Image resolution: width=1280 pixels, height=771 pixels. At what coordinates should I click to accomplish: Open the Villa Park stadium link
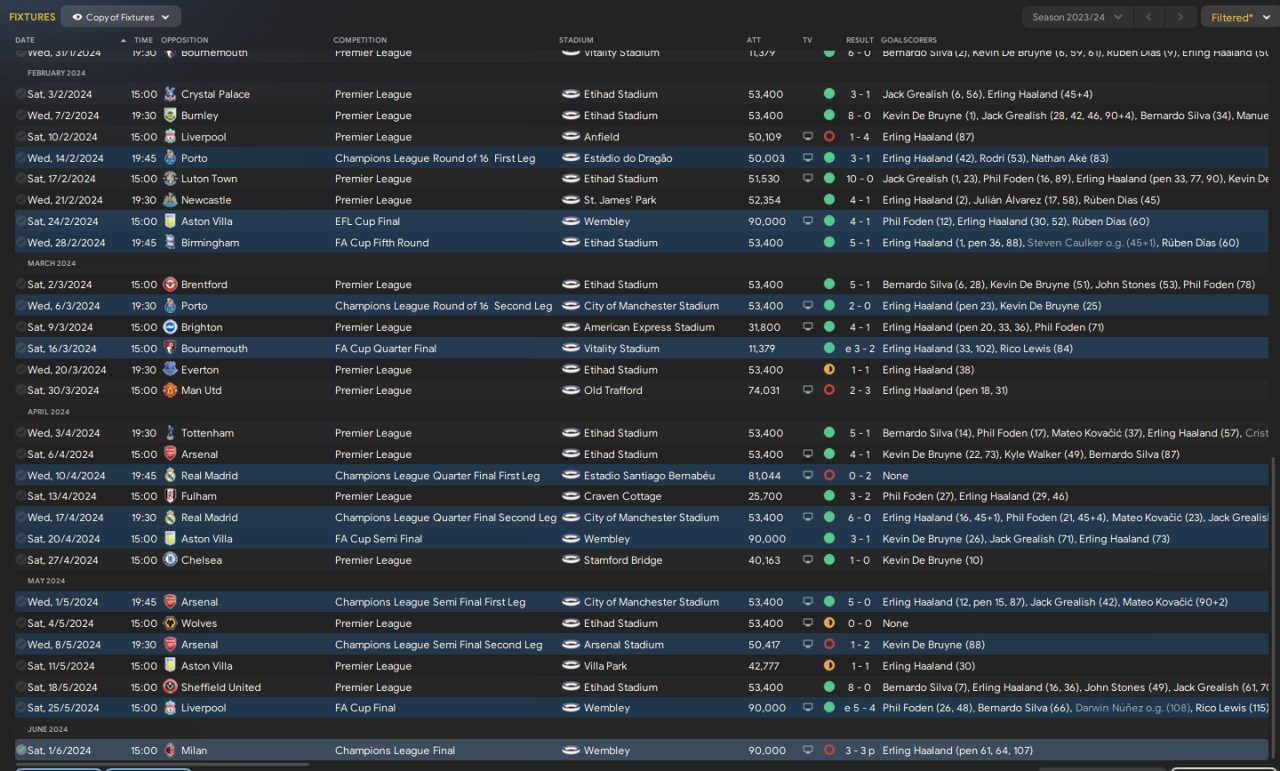(x=606, y=666)
